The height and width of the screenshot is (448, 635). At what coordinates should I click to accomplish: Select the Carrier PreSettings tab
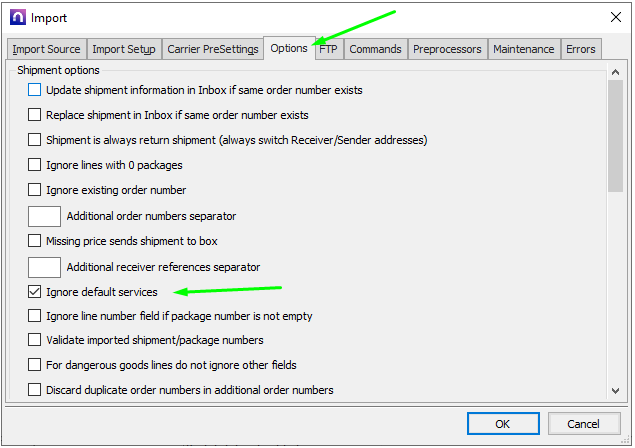tap(211, 49)
